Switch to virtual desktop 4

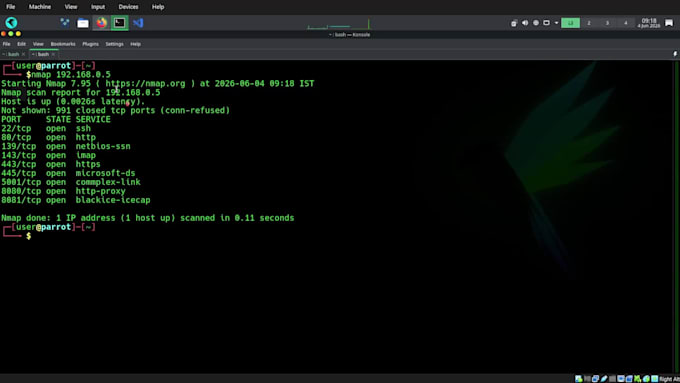[625, 23]
